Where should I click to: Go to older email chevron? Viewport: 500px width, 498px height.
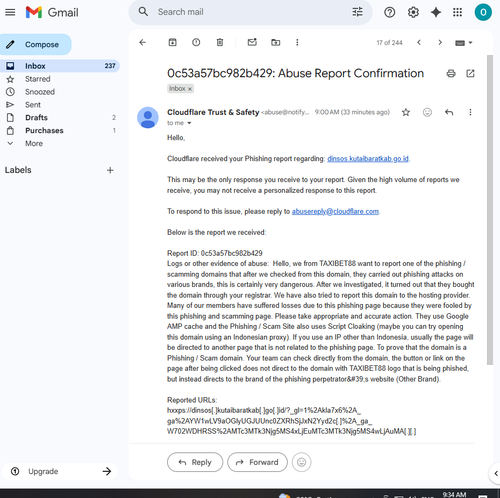[x=440, y=42]
